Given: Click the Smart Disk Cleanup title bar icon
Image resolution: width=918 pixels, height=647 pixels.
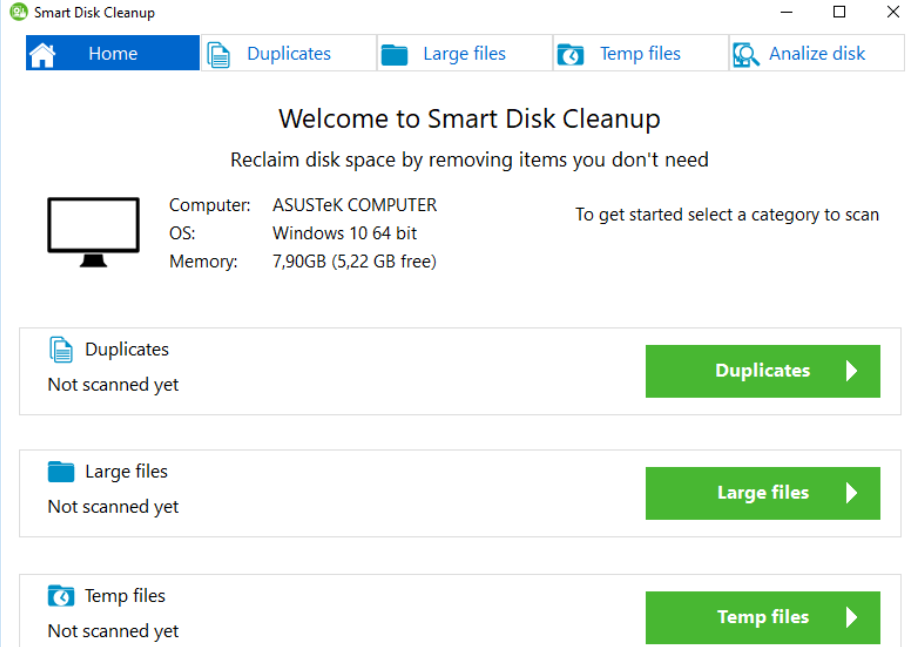Looking at the screenshot, I should [x=19, y=12].
